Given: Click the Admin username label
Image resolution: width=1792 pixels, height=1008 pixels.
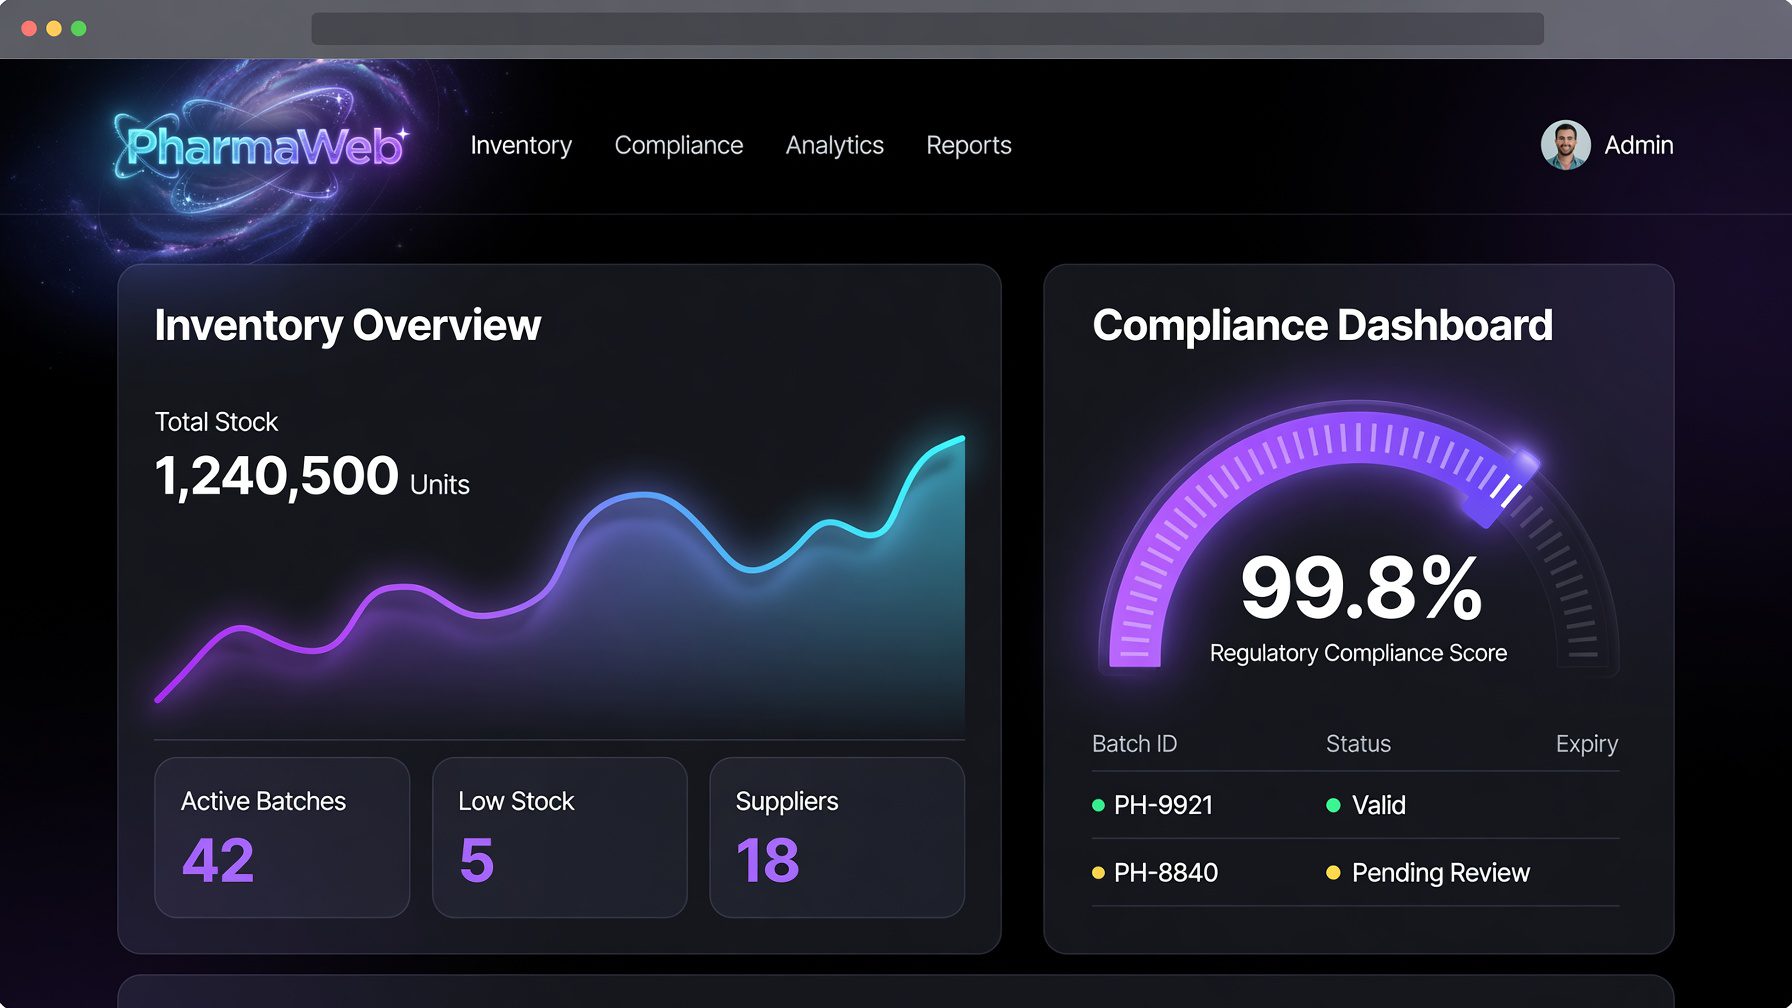Looking at the screenshot, I should point(1639,145).
